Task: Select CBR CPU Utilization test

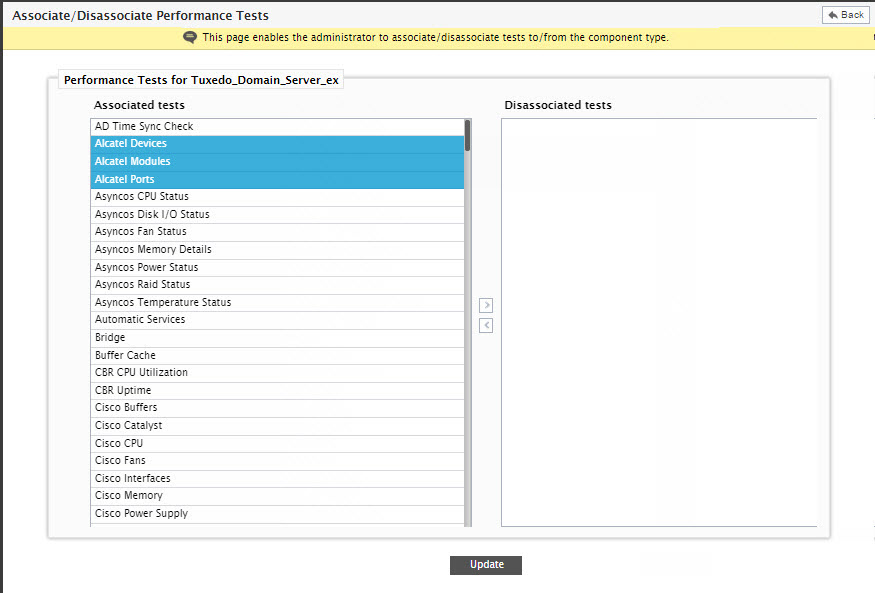Action: [x=277, y=373]
